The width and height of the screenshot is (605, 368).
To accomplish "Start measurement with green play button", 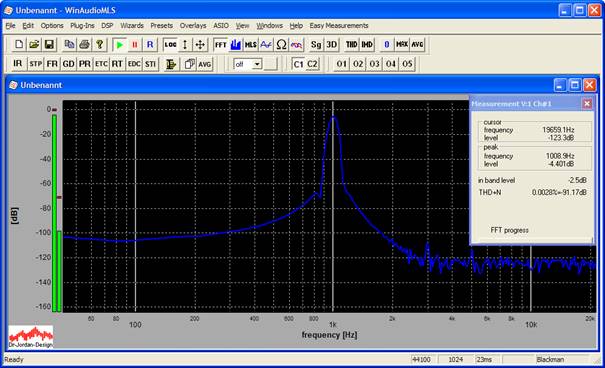I will tap(120, 45).
